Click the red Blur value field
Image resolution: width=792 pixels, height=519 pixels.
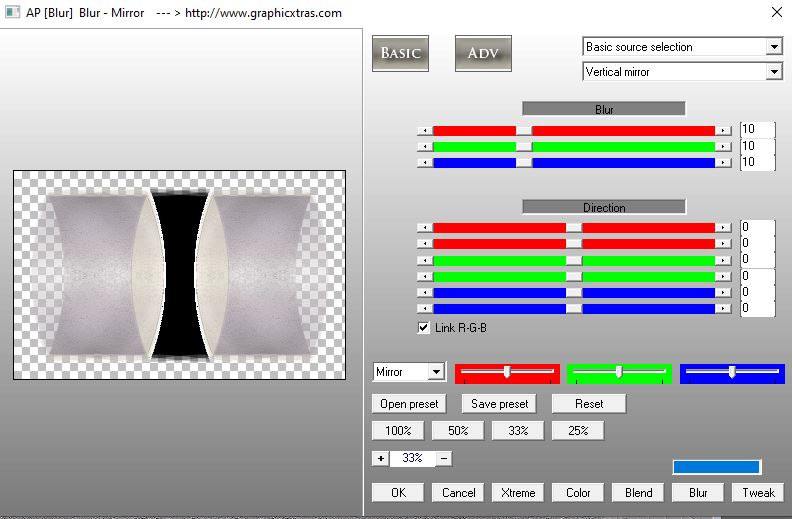pyautogui.click(x=757, y=129)
